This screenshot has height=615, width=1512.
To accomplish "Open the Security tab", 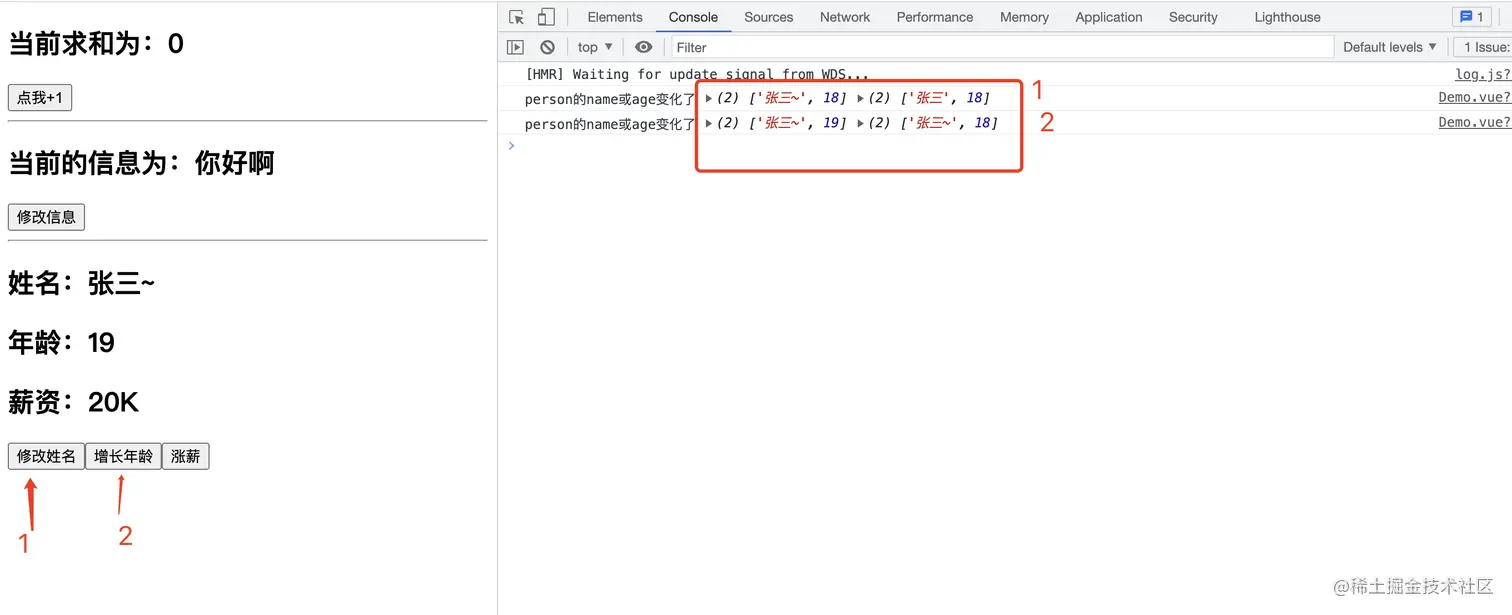I will 1193,17.
